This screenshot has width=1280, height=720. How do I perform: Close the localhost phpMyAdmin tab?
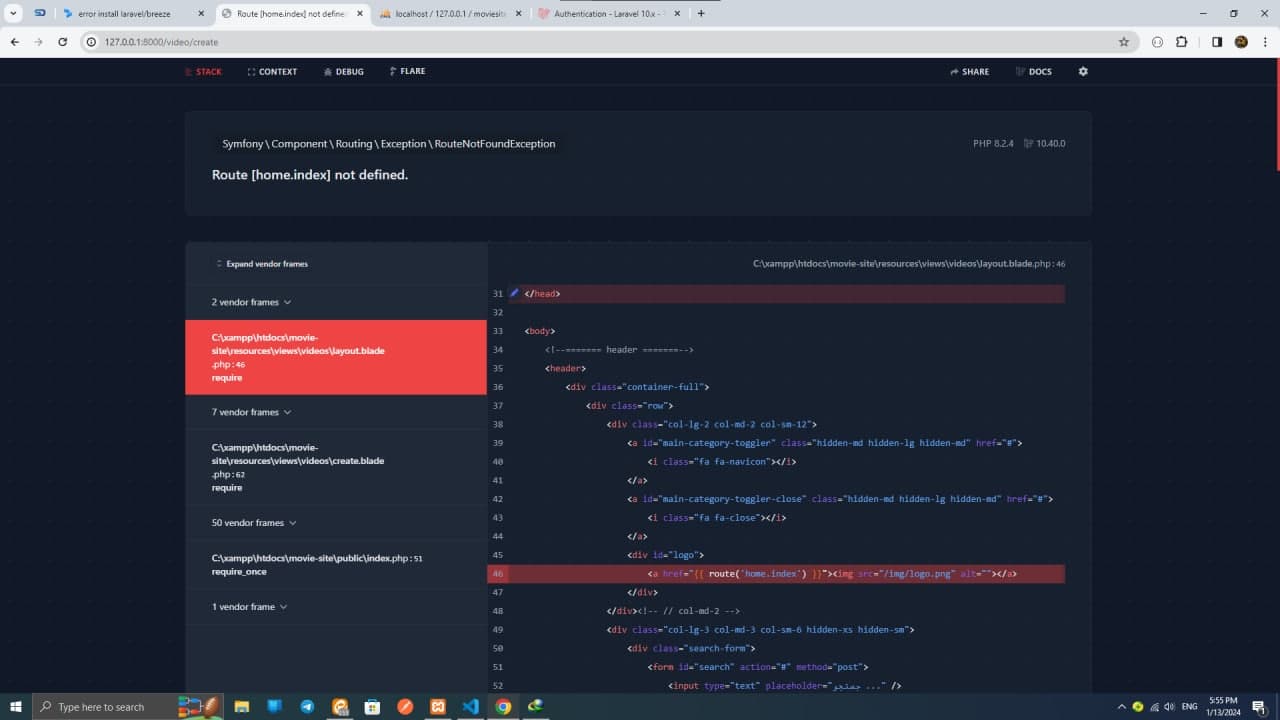(x=518, y=14)
